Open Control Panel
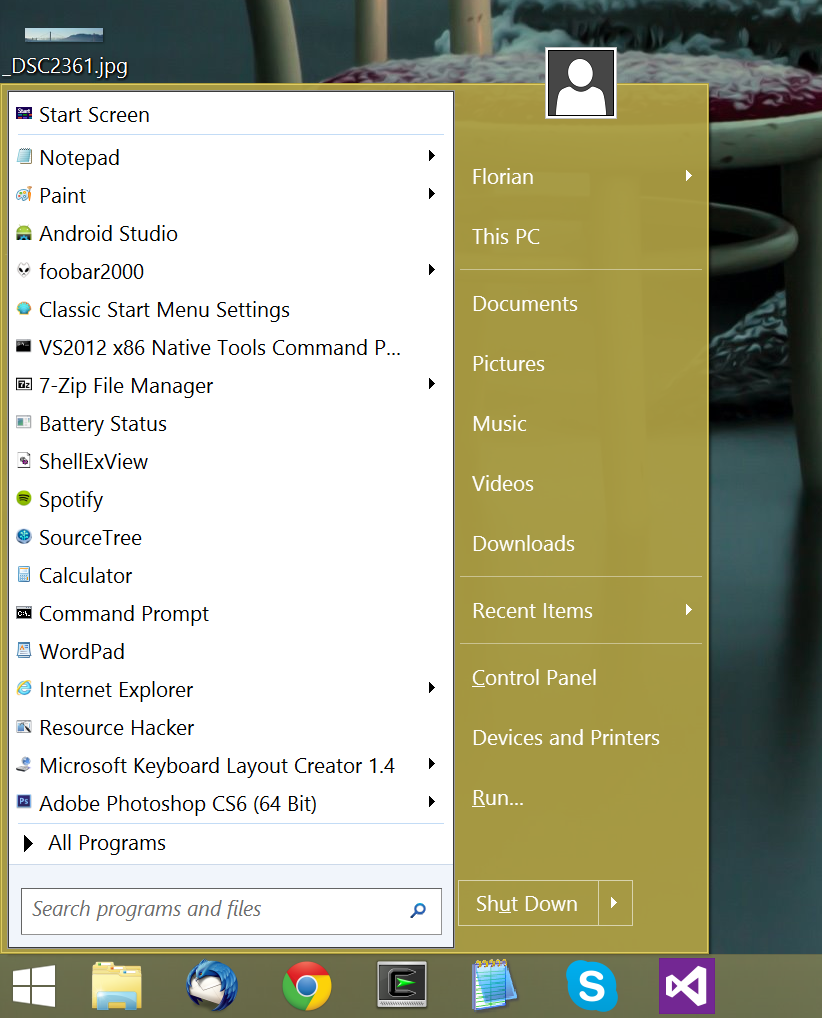Screen dimensions: 822x1018 [534, 677]
